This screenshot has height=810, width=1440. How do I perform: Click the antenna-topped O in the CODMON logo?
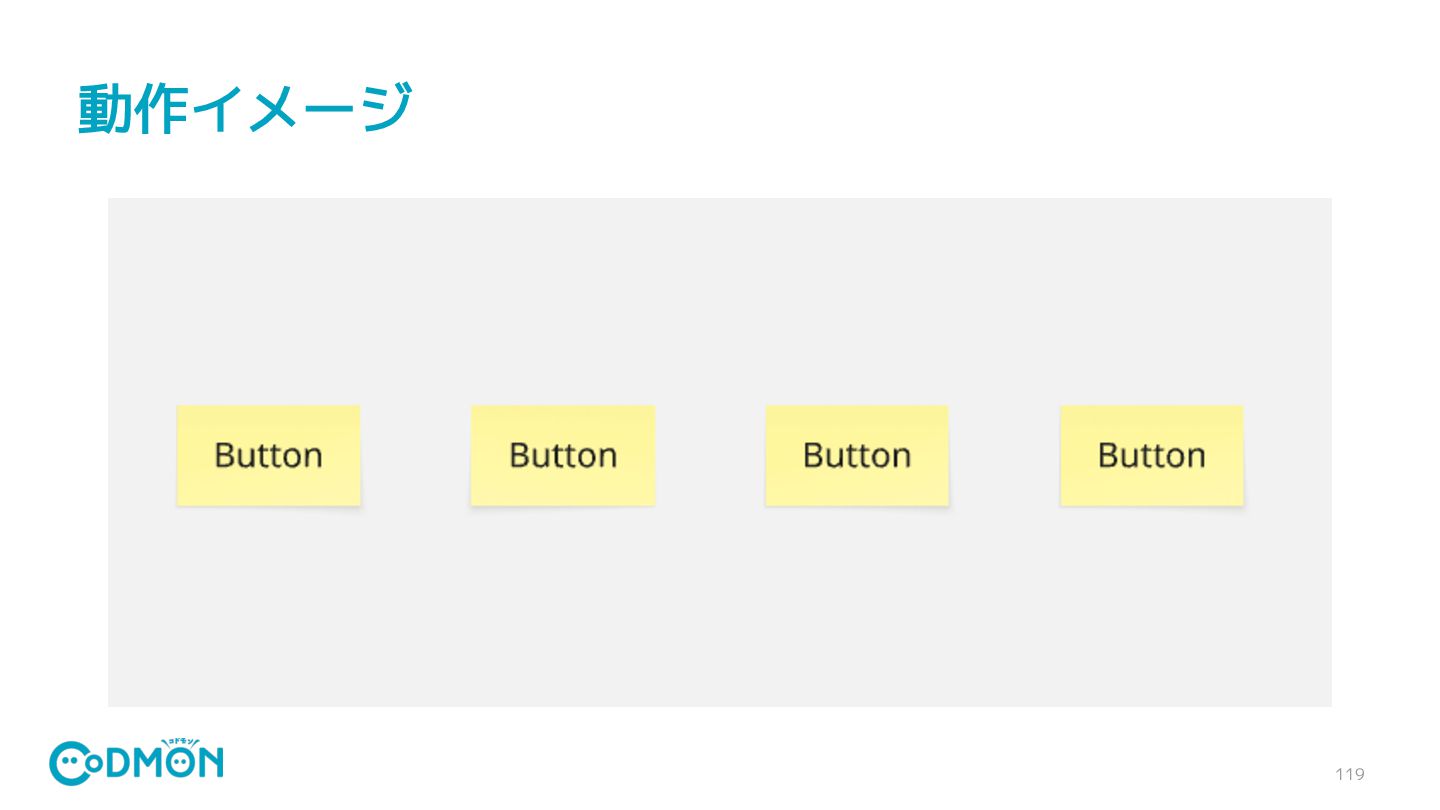(180, 762)
